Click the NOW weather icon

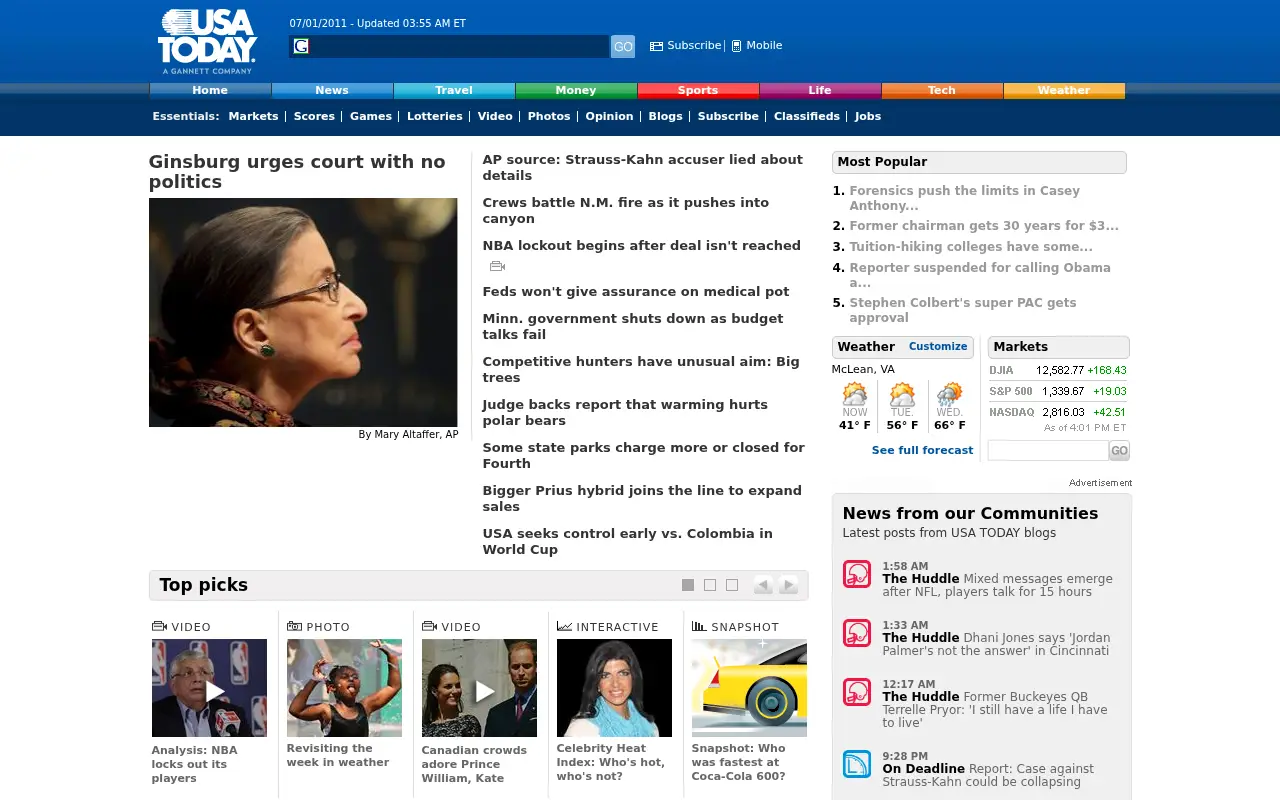click(x=855, y=394)
